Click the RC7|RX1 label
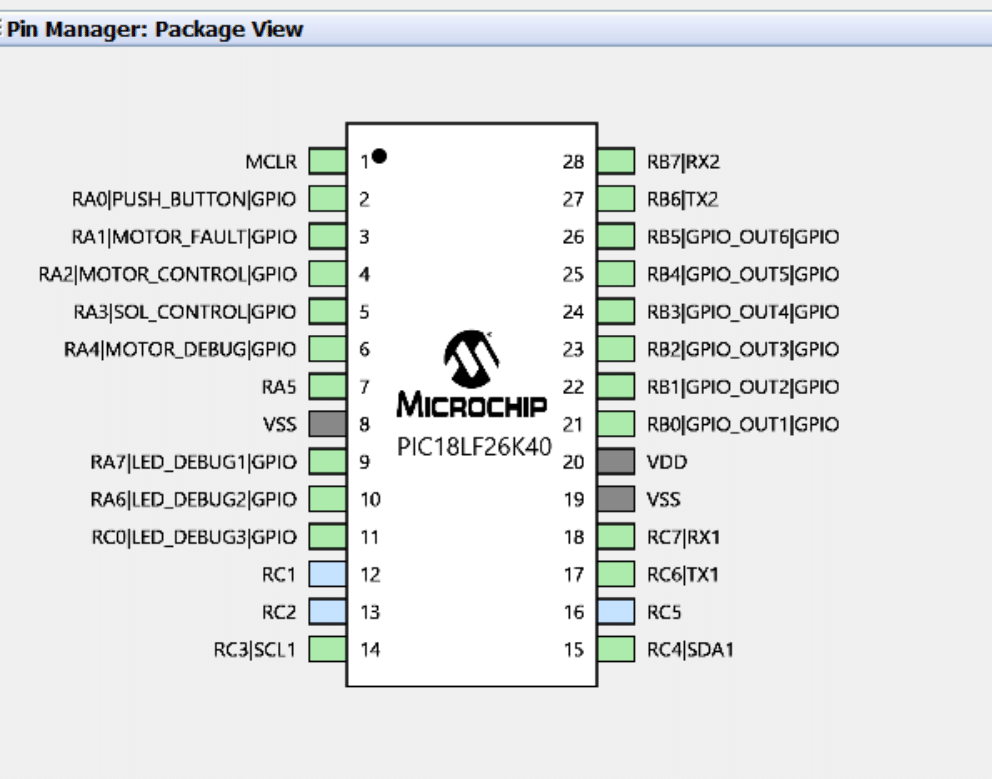This screenshot has width=992, height=779. point(683,537)
